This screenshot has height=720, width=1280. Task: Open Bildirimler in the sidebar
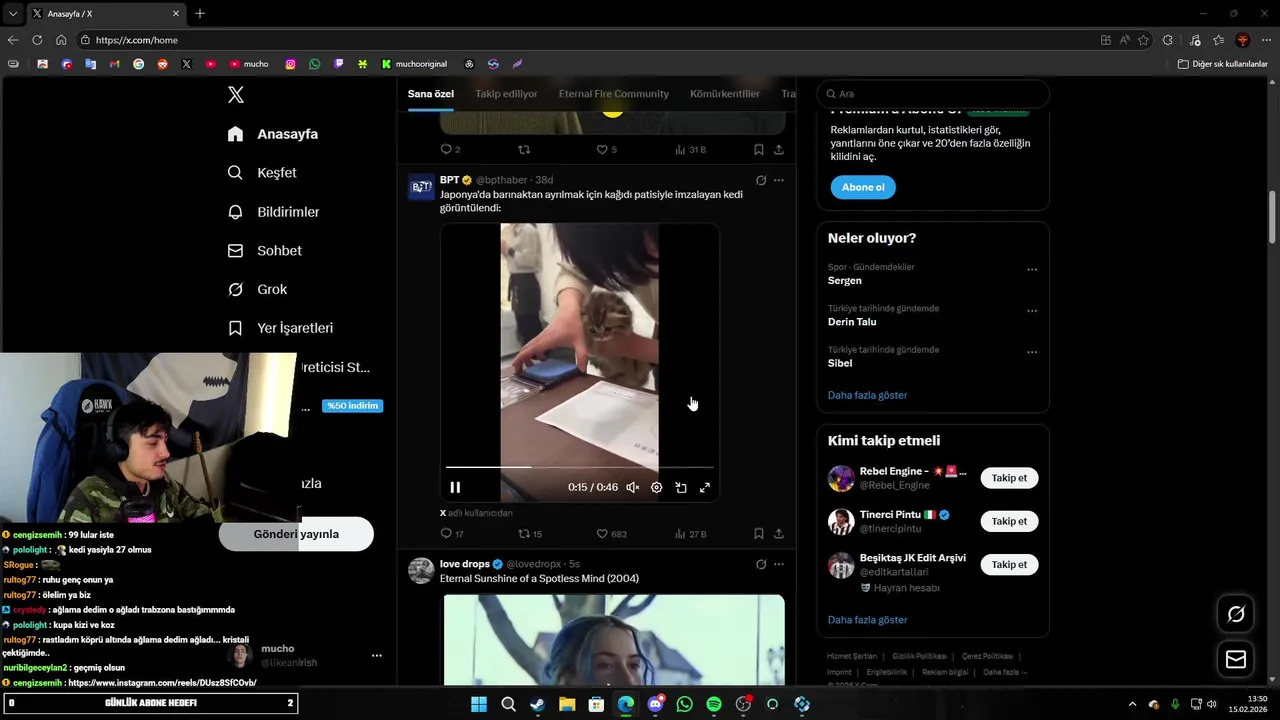(x=273, y=212)
